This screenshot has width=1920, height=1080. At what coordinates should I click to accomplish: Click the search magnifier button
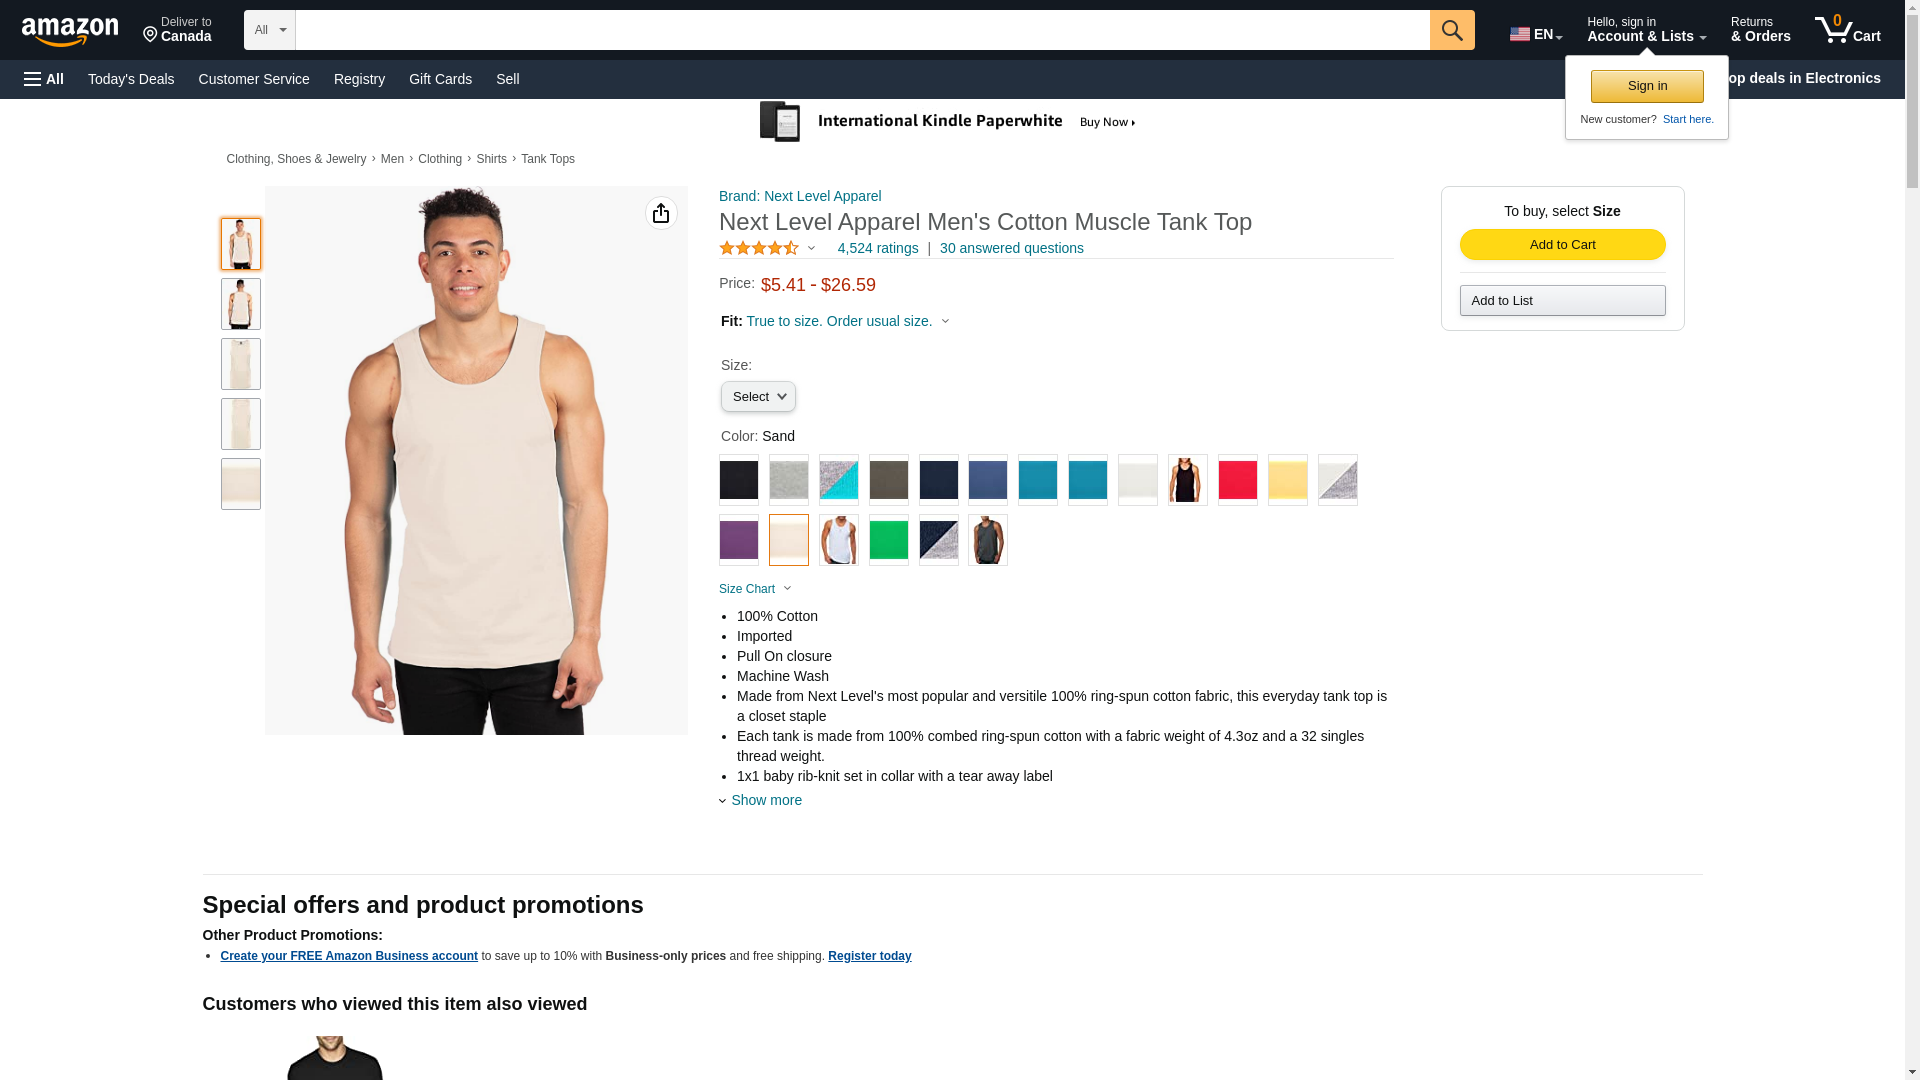(1452, 30)
